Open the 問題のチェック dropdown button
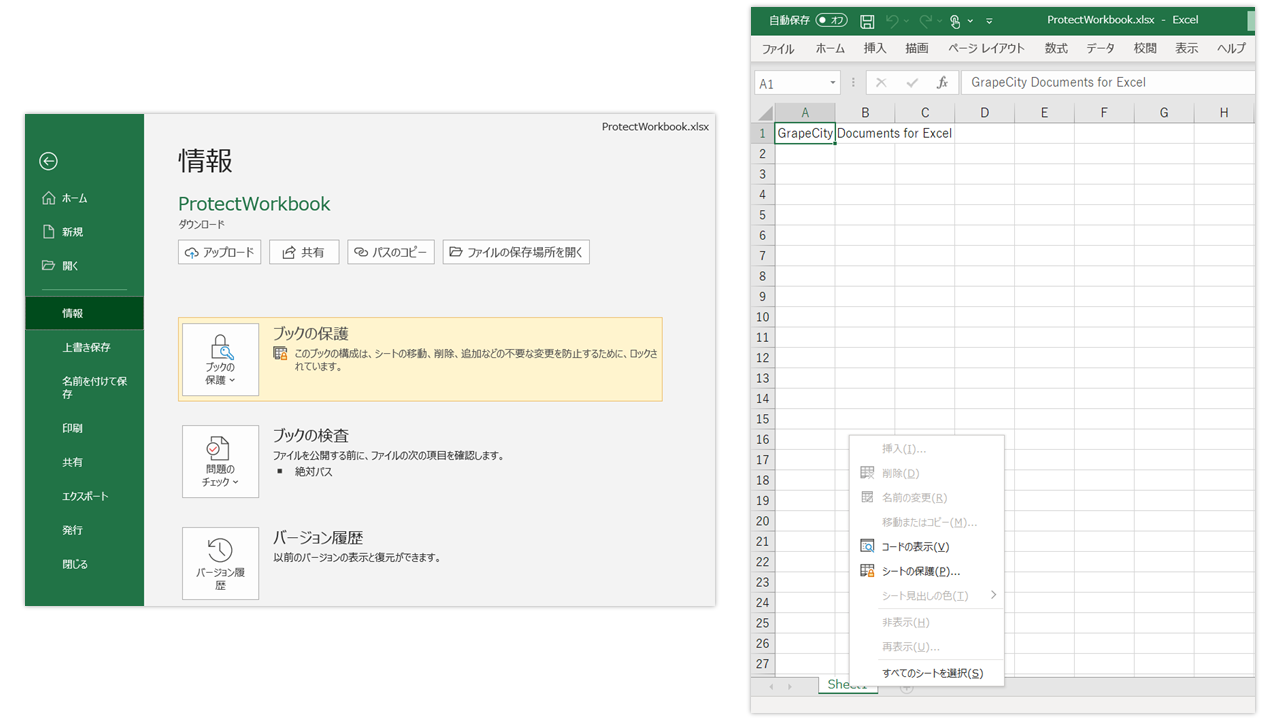This screenshot has width=1280, height=720. pos(220,462)
